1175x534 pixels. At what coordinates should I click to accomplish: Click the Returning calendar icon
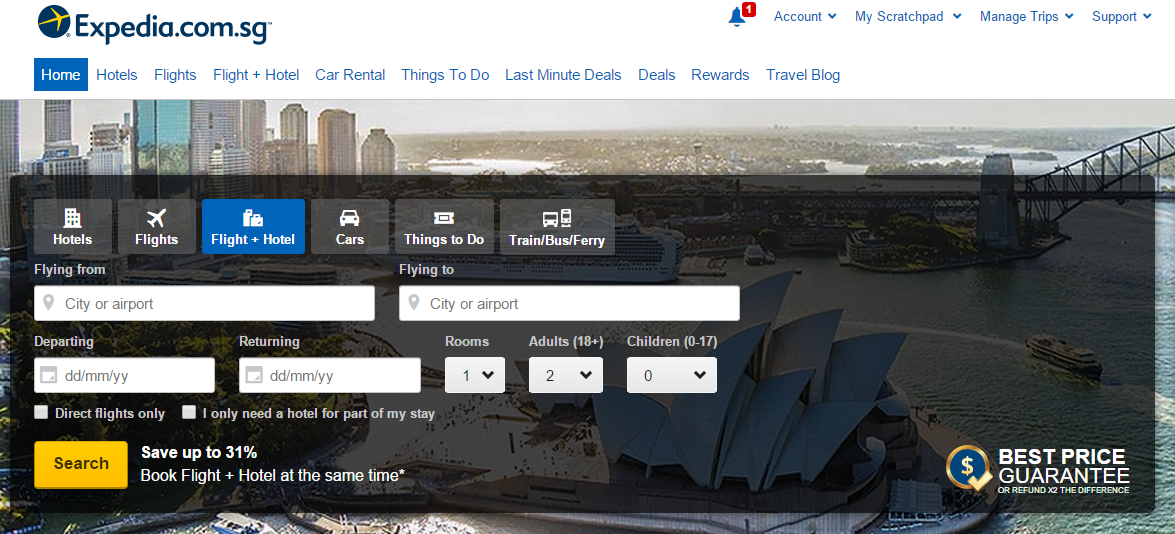(x=253, y=375)
